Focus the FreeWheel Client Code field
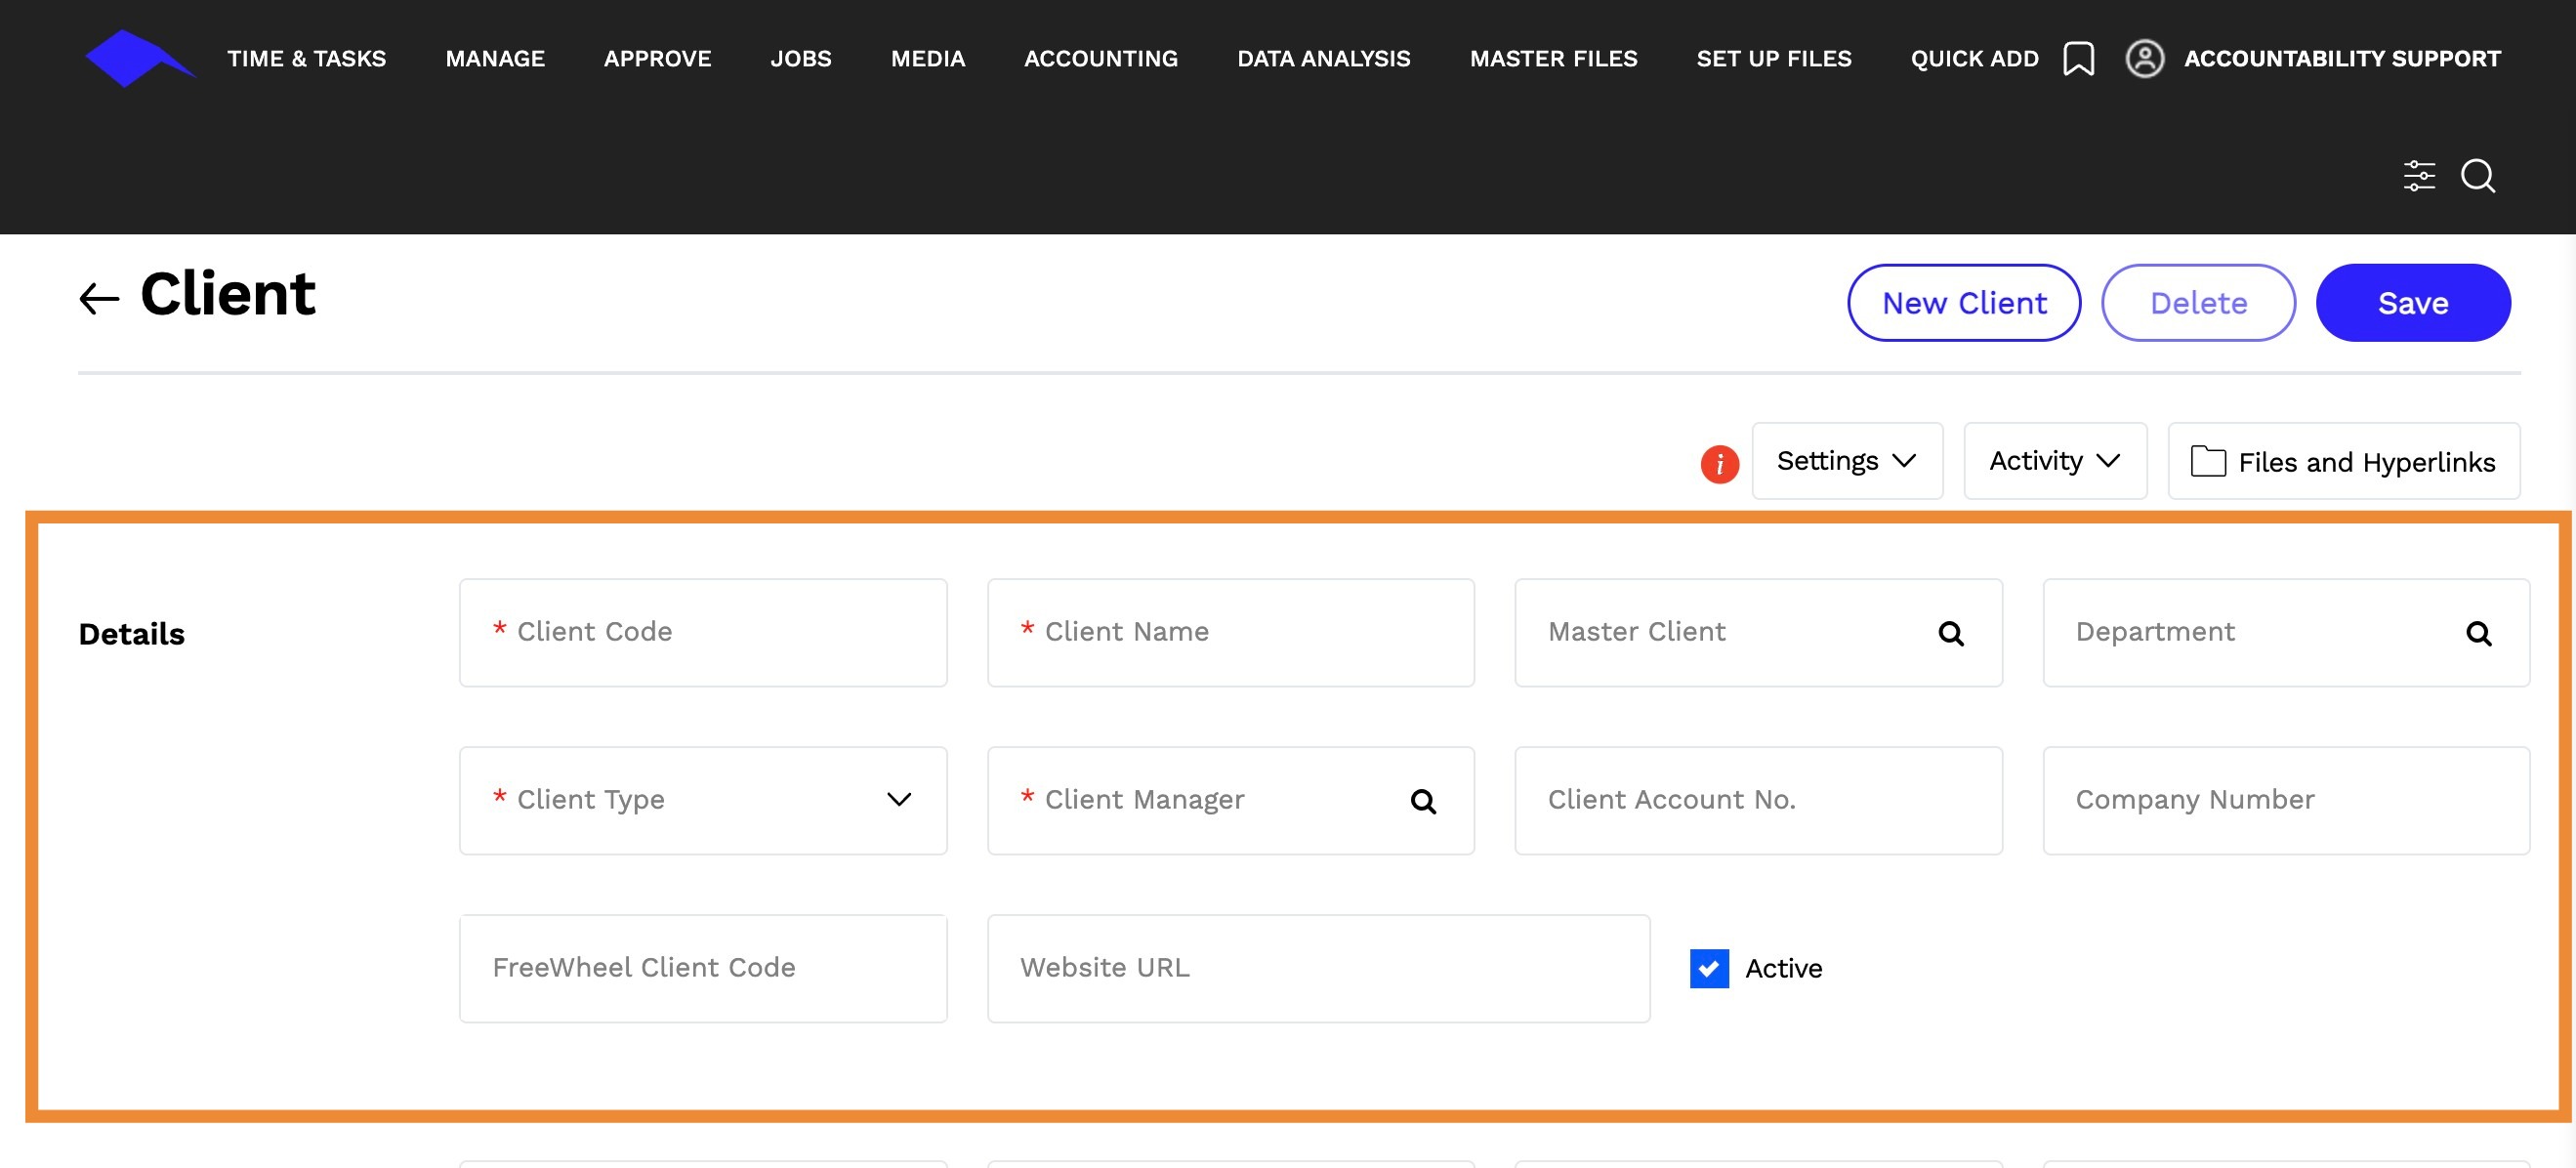 point(703,968)
